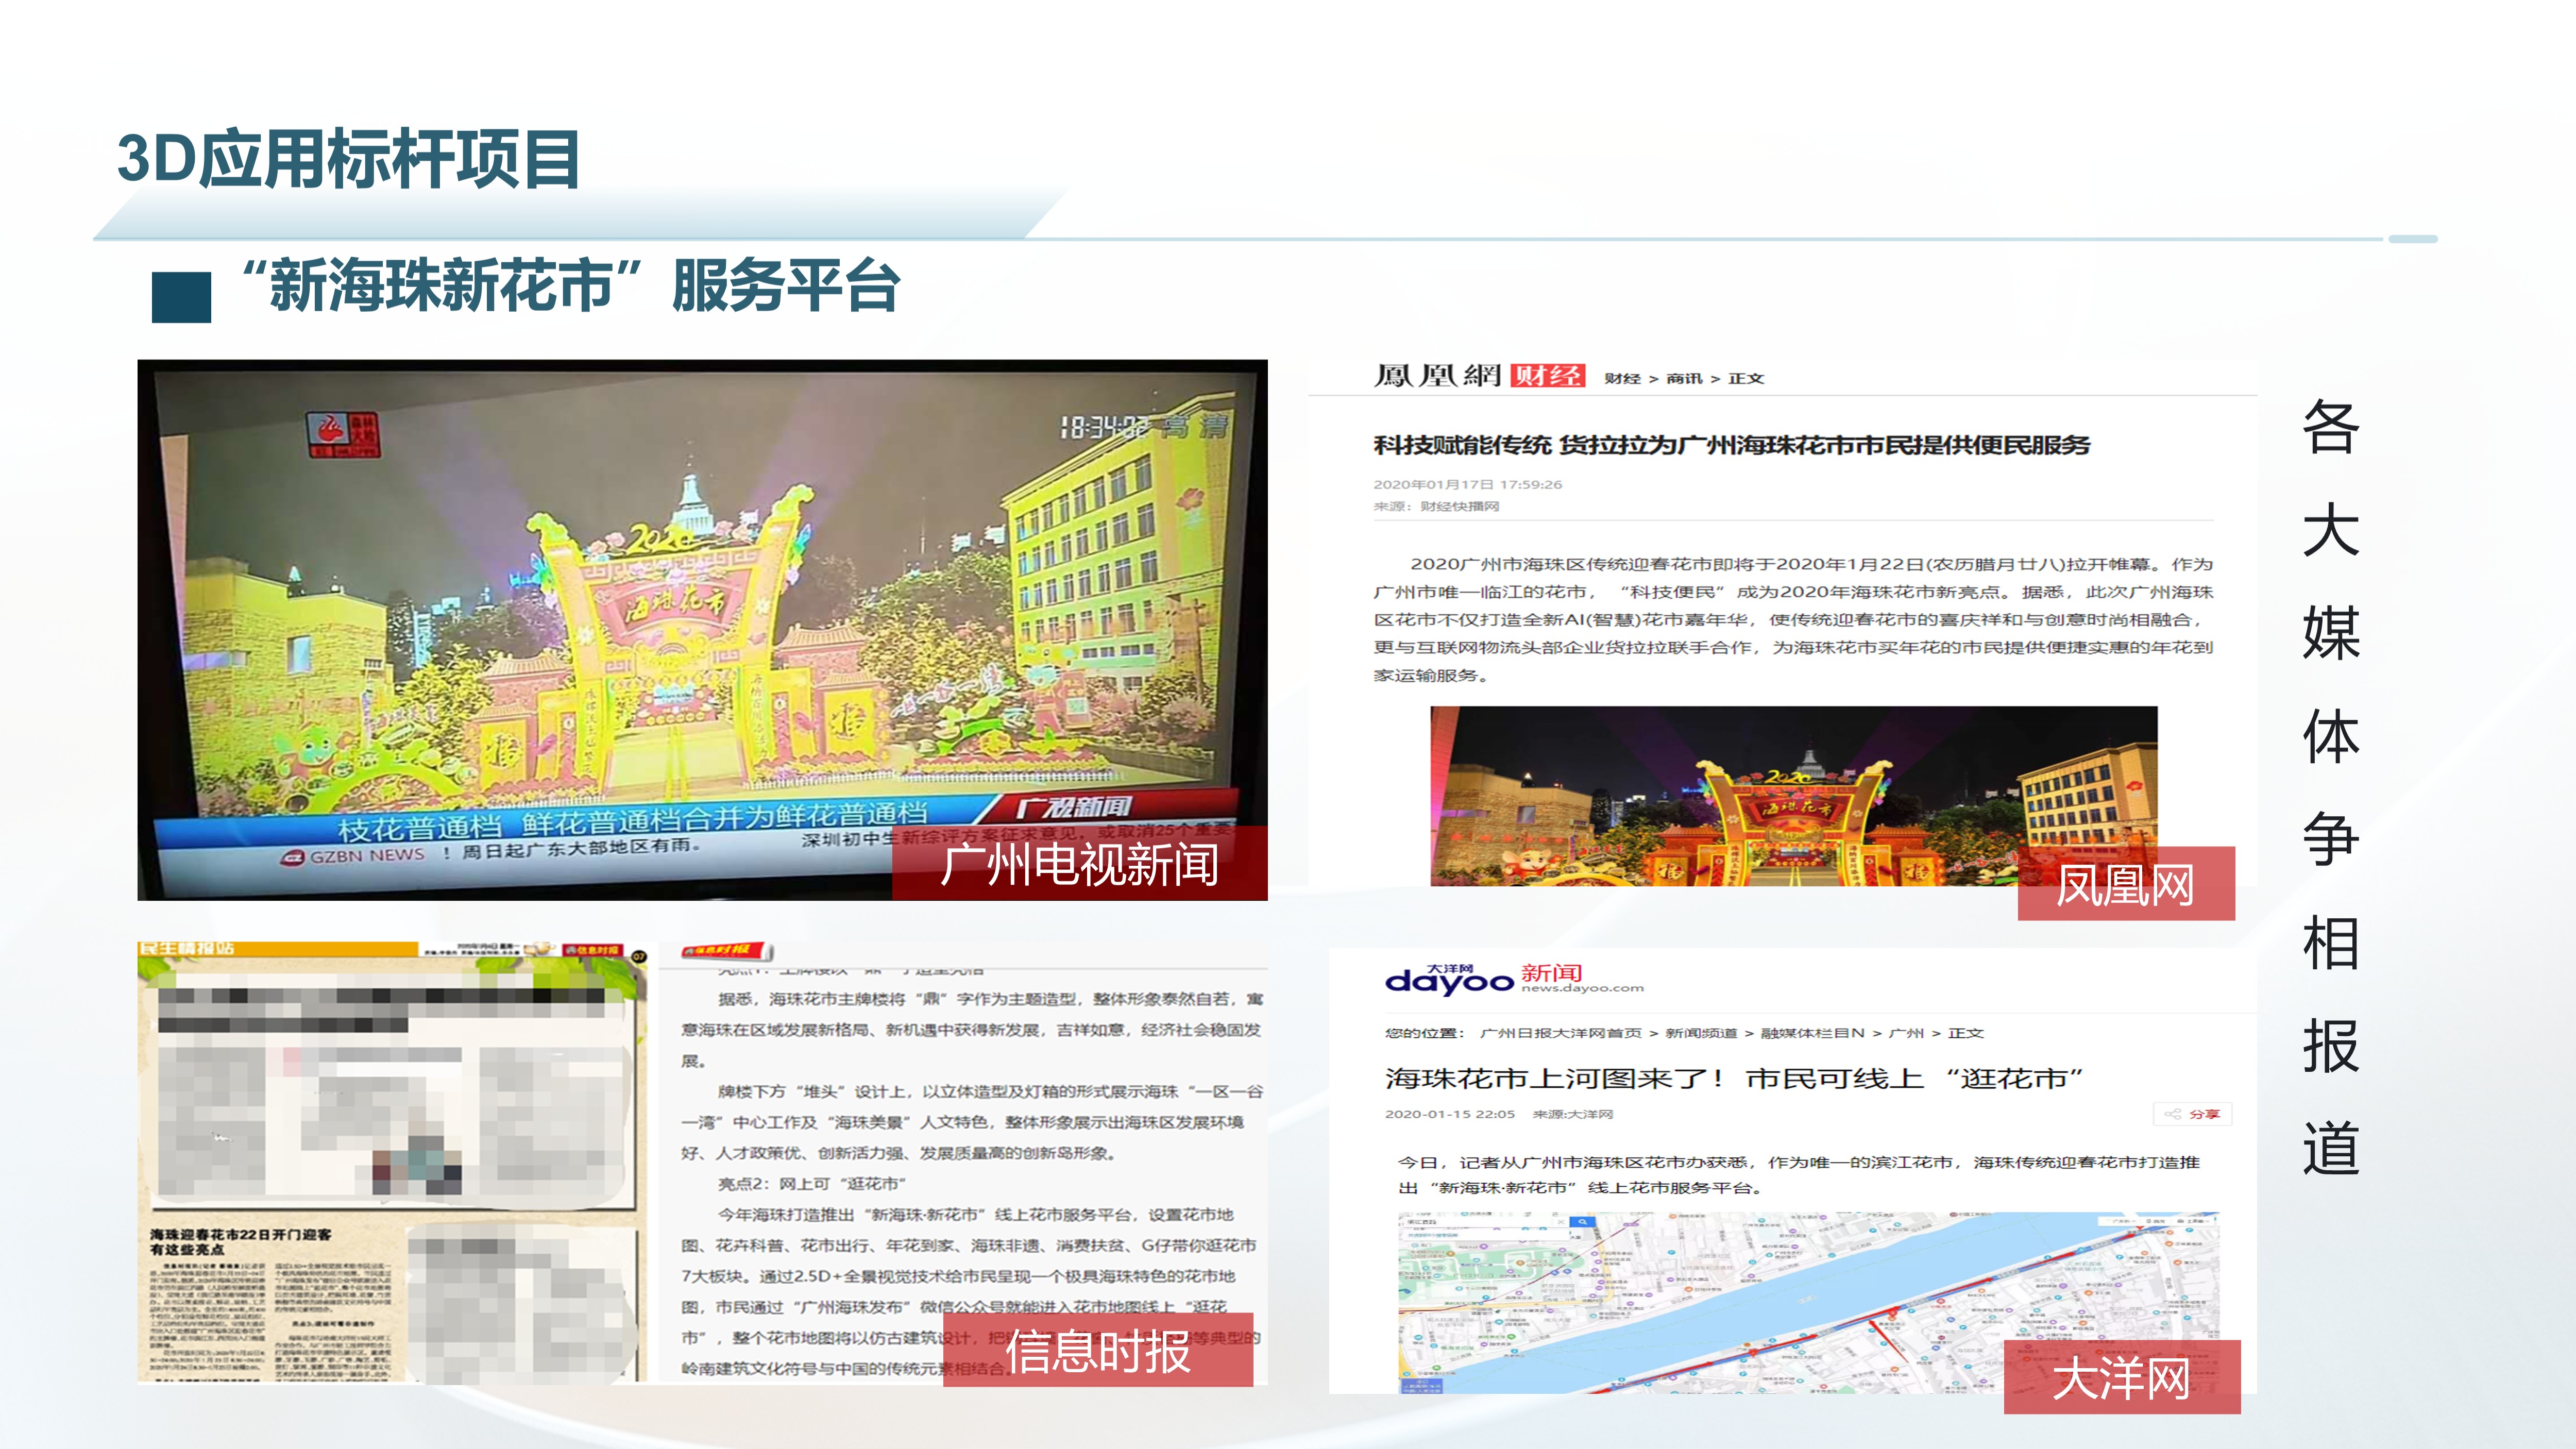
Task: Click the source line 来源: 财经快播网
Action: (1436, 506)
